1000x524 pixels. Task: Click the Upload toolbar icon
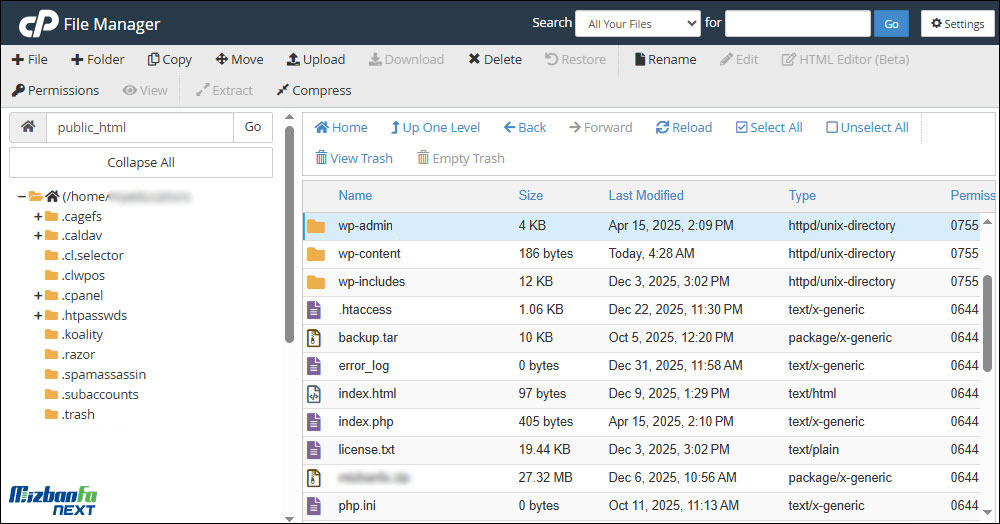pyautogui.click(x=315, y=59)
